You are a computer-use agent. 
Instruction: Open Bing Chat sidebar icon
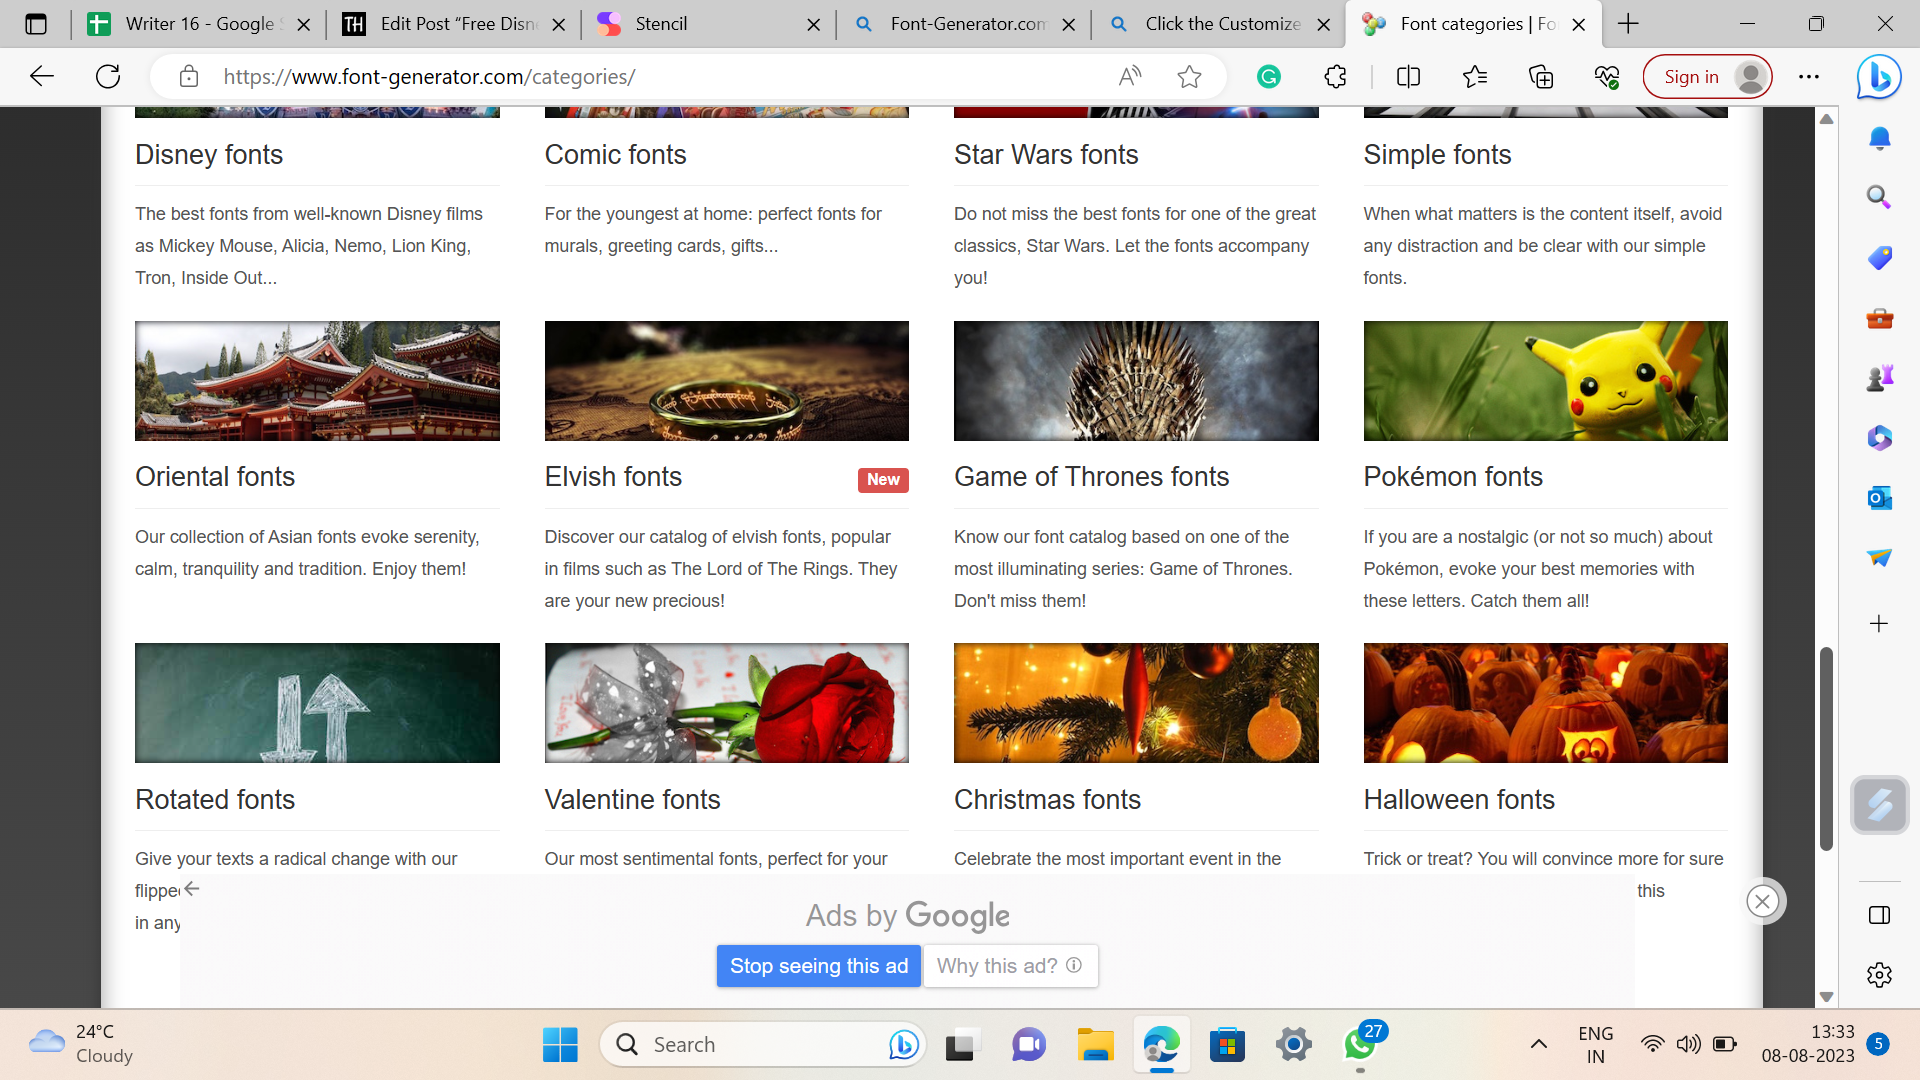[1879, 76]
